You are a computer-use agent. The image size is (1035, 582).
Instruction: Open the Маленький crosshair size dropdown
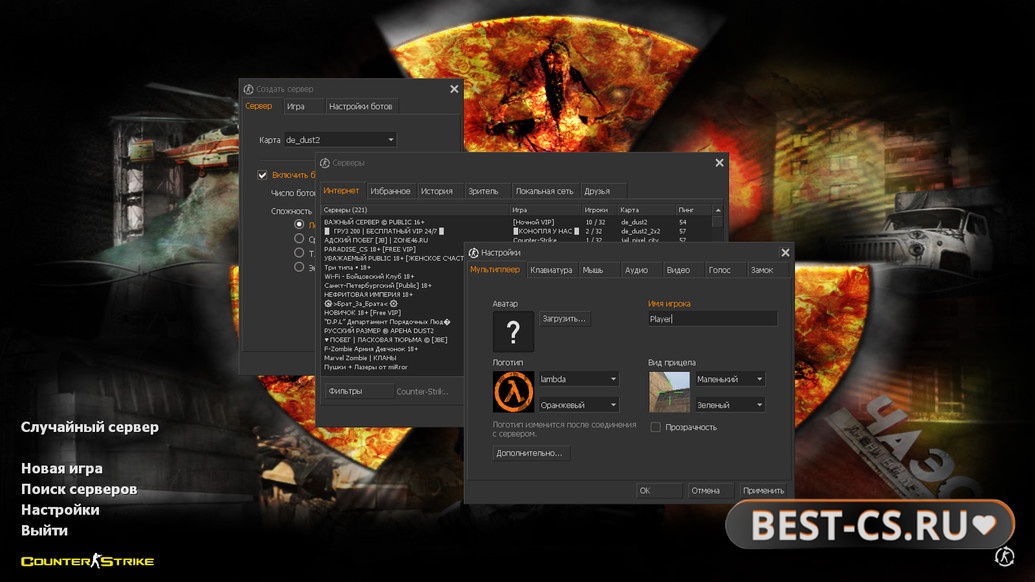[x=730, y=379]
